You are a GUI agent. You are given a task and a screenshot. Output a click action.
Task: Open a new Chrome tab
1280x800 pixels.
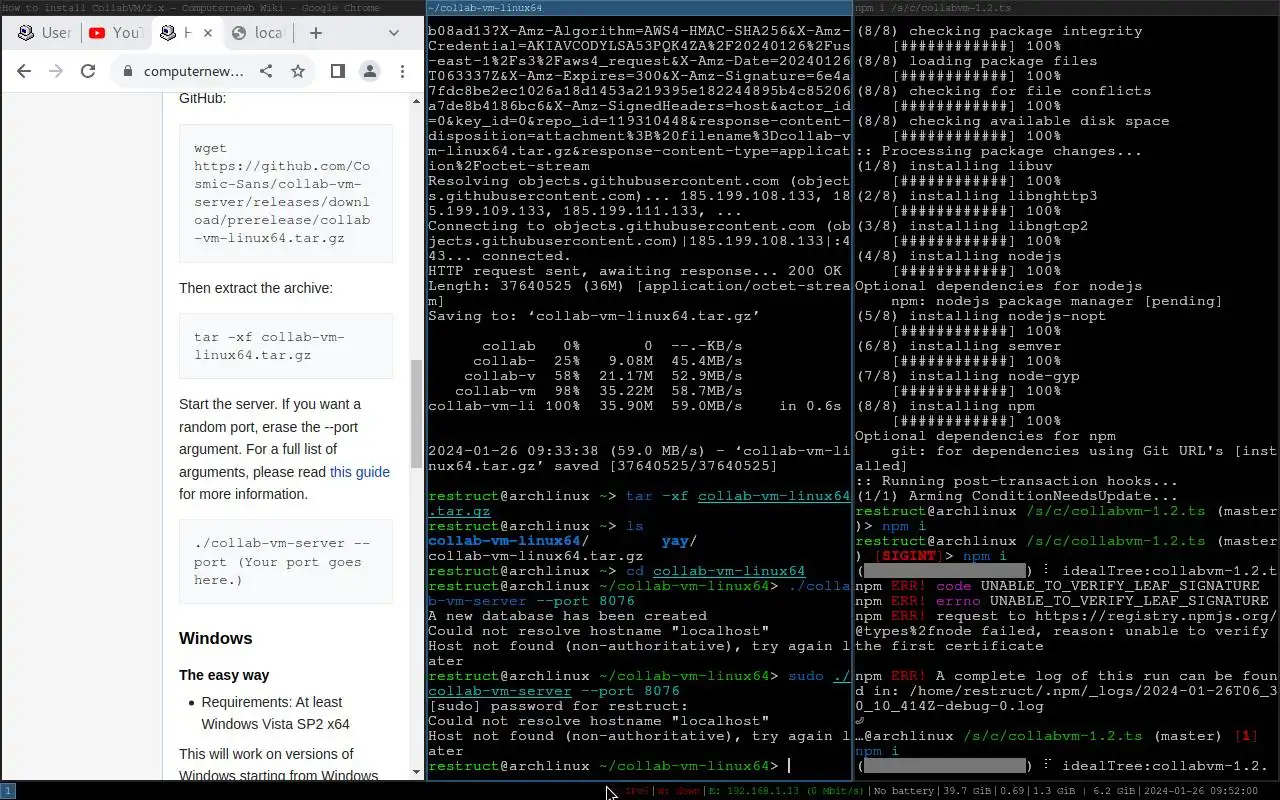(x=316, y=33)
